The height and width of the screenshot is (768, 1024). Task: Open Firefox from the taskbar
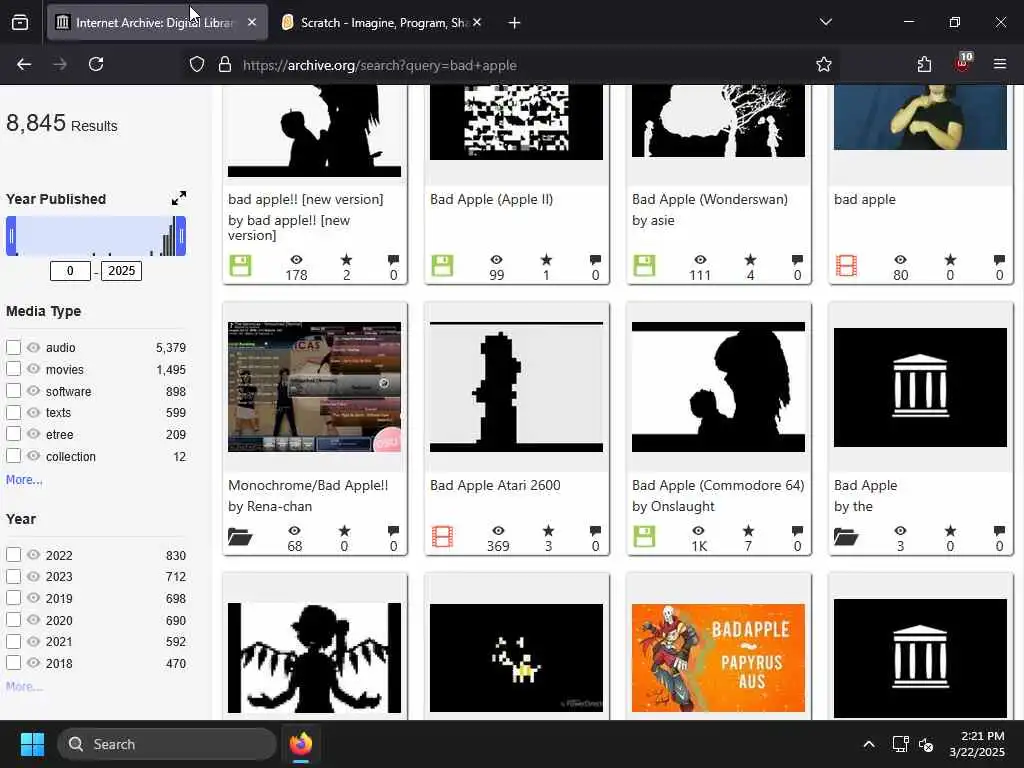(301, 744)
